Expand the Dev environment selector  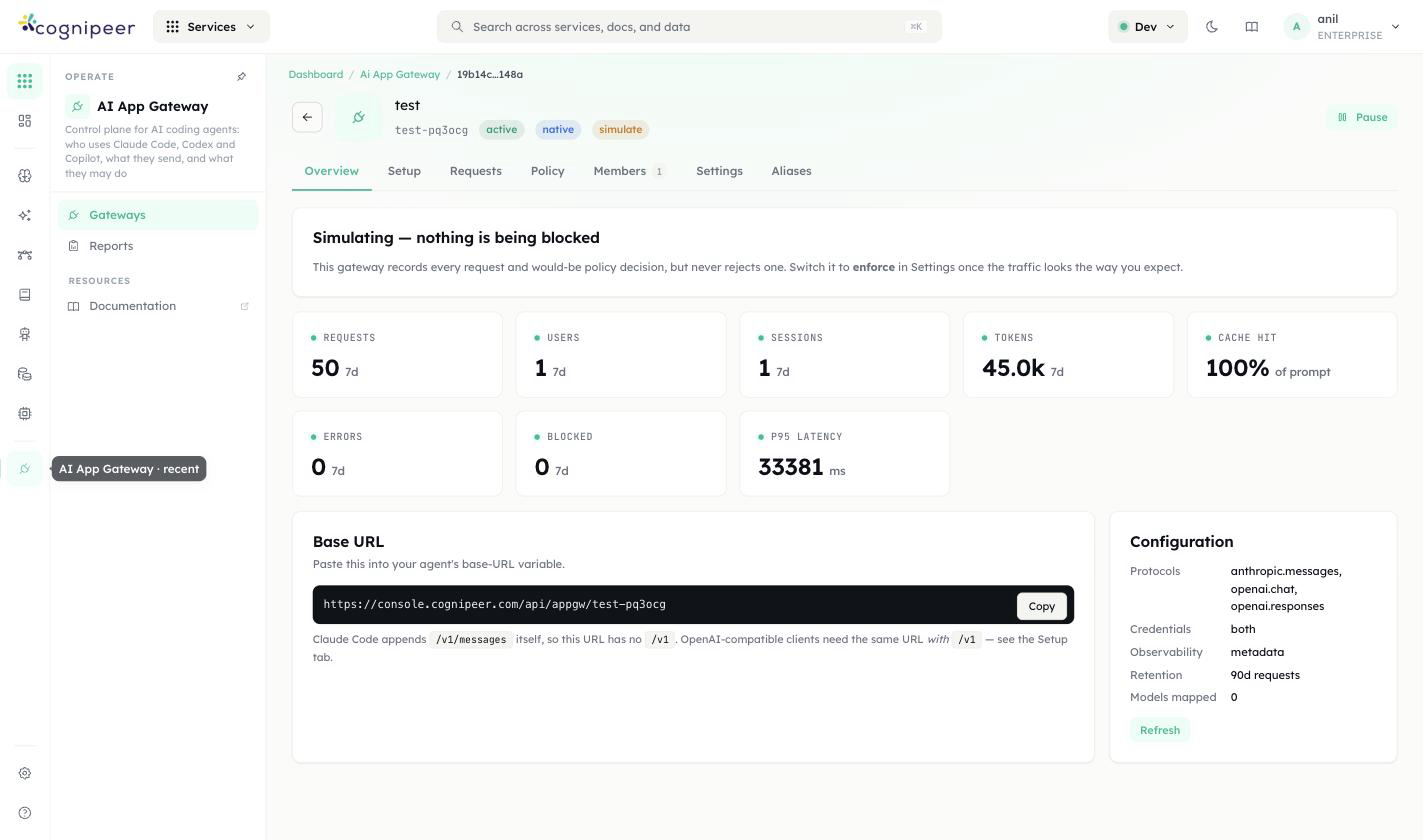coord(1147,27)
